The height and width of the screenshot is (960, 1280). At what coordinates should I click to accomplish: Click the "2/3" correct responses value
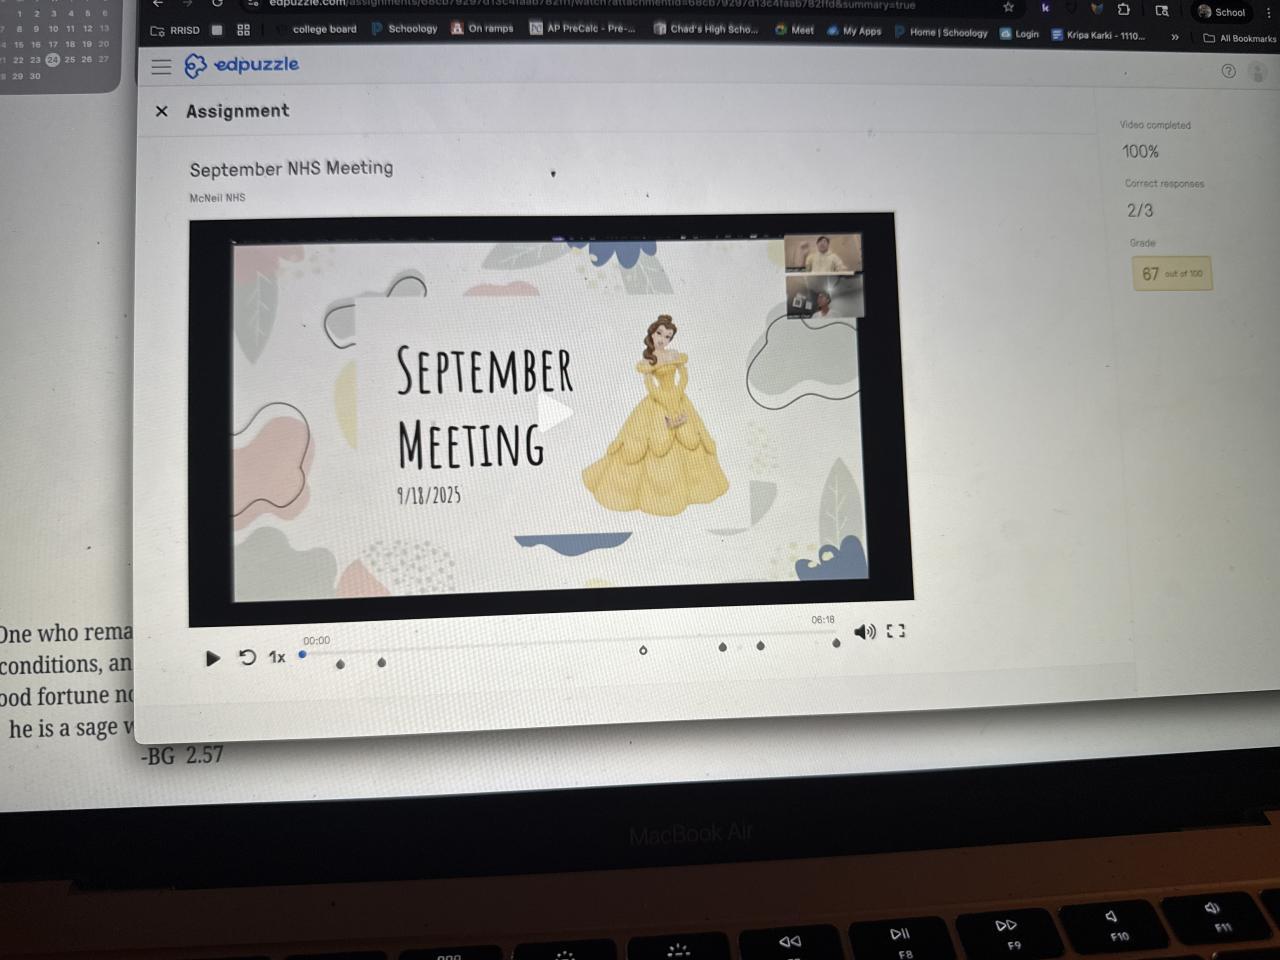(1140, 210)
